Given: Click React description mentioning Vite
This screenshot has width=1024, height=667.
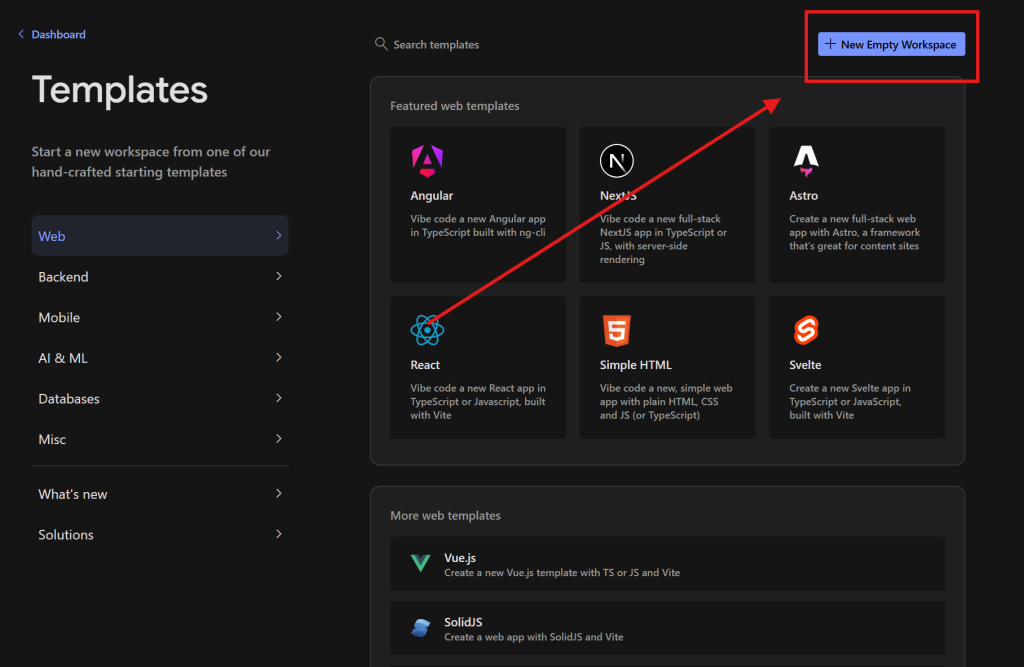Looking at the screenshot, I should click(477, 401).
